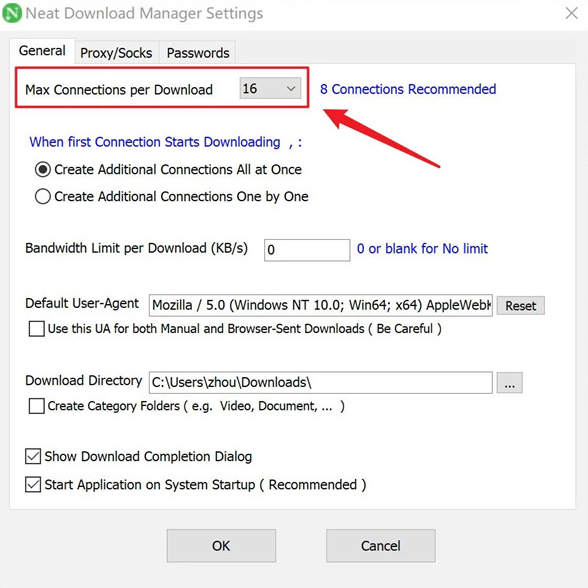Click the Cancel button
The width and height of the screenshot is (588, 588).
tap(381, 546)
